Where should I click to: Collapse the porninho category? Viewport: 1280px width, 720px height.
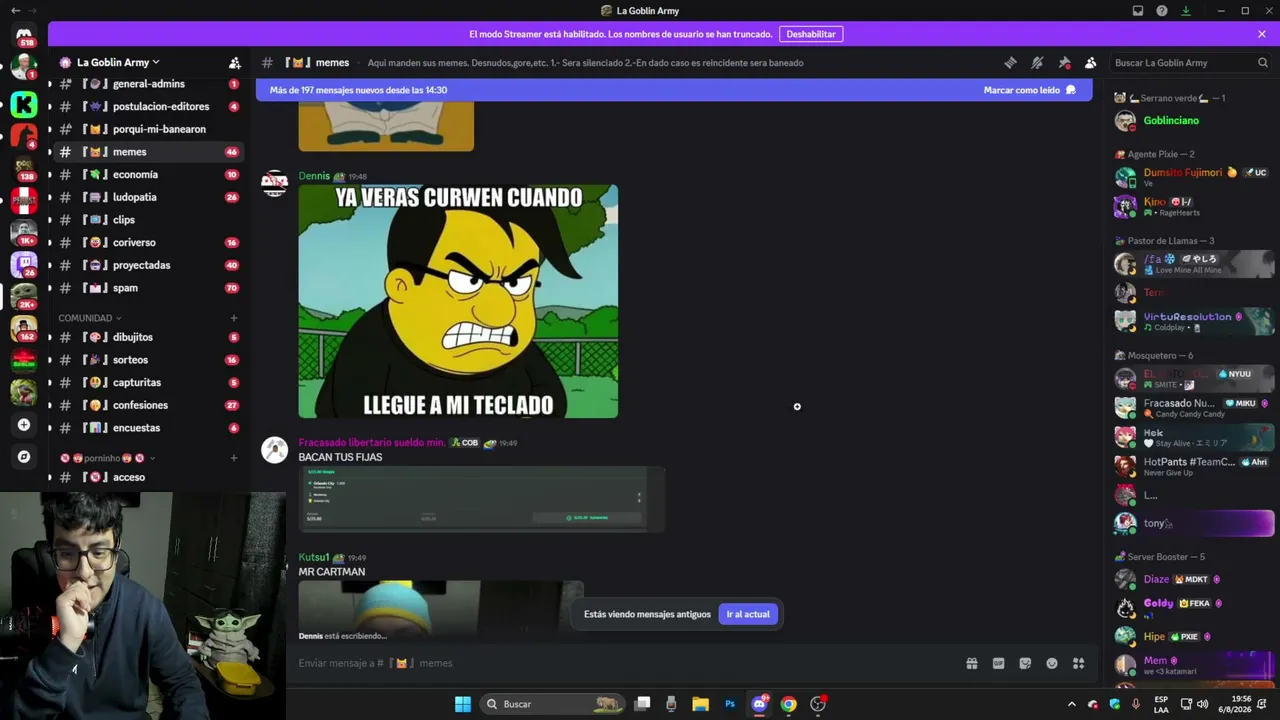pos(108,458)
